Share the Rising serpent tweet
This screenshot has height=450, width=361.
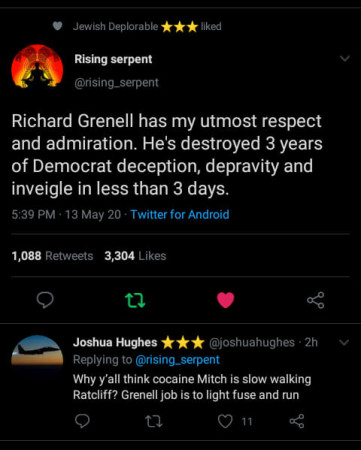click(x=315, y=300)
